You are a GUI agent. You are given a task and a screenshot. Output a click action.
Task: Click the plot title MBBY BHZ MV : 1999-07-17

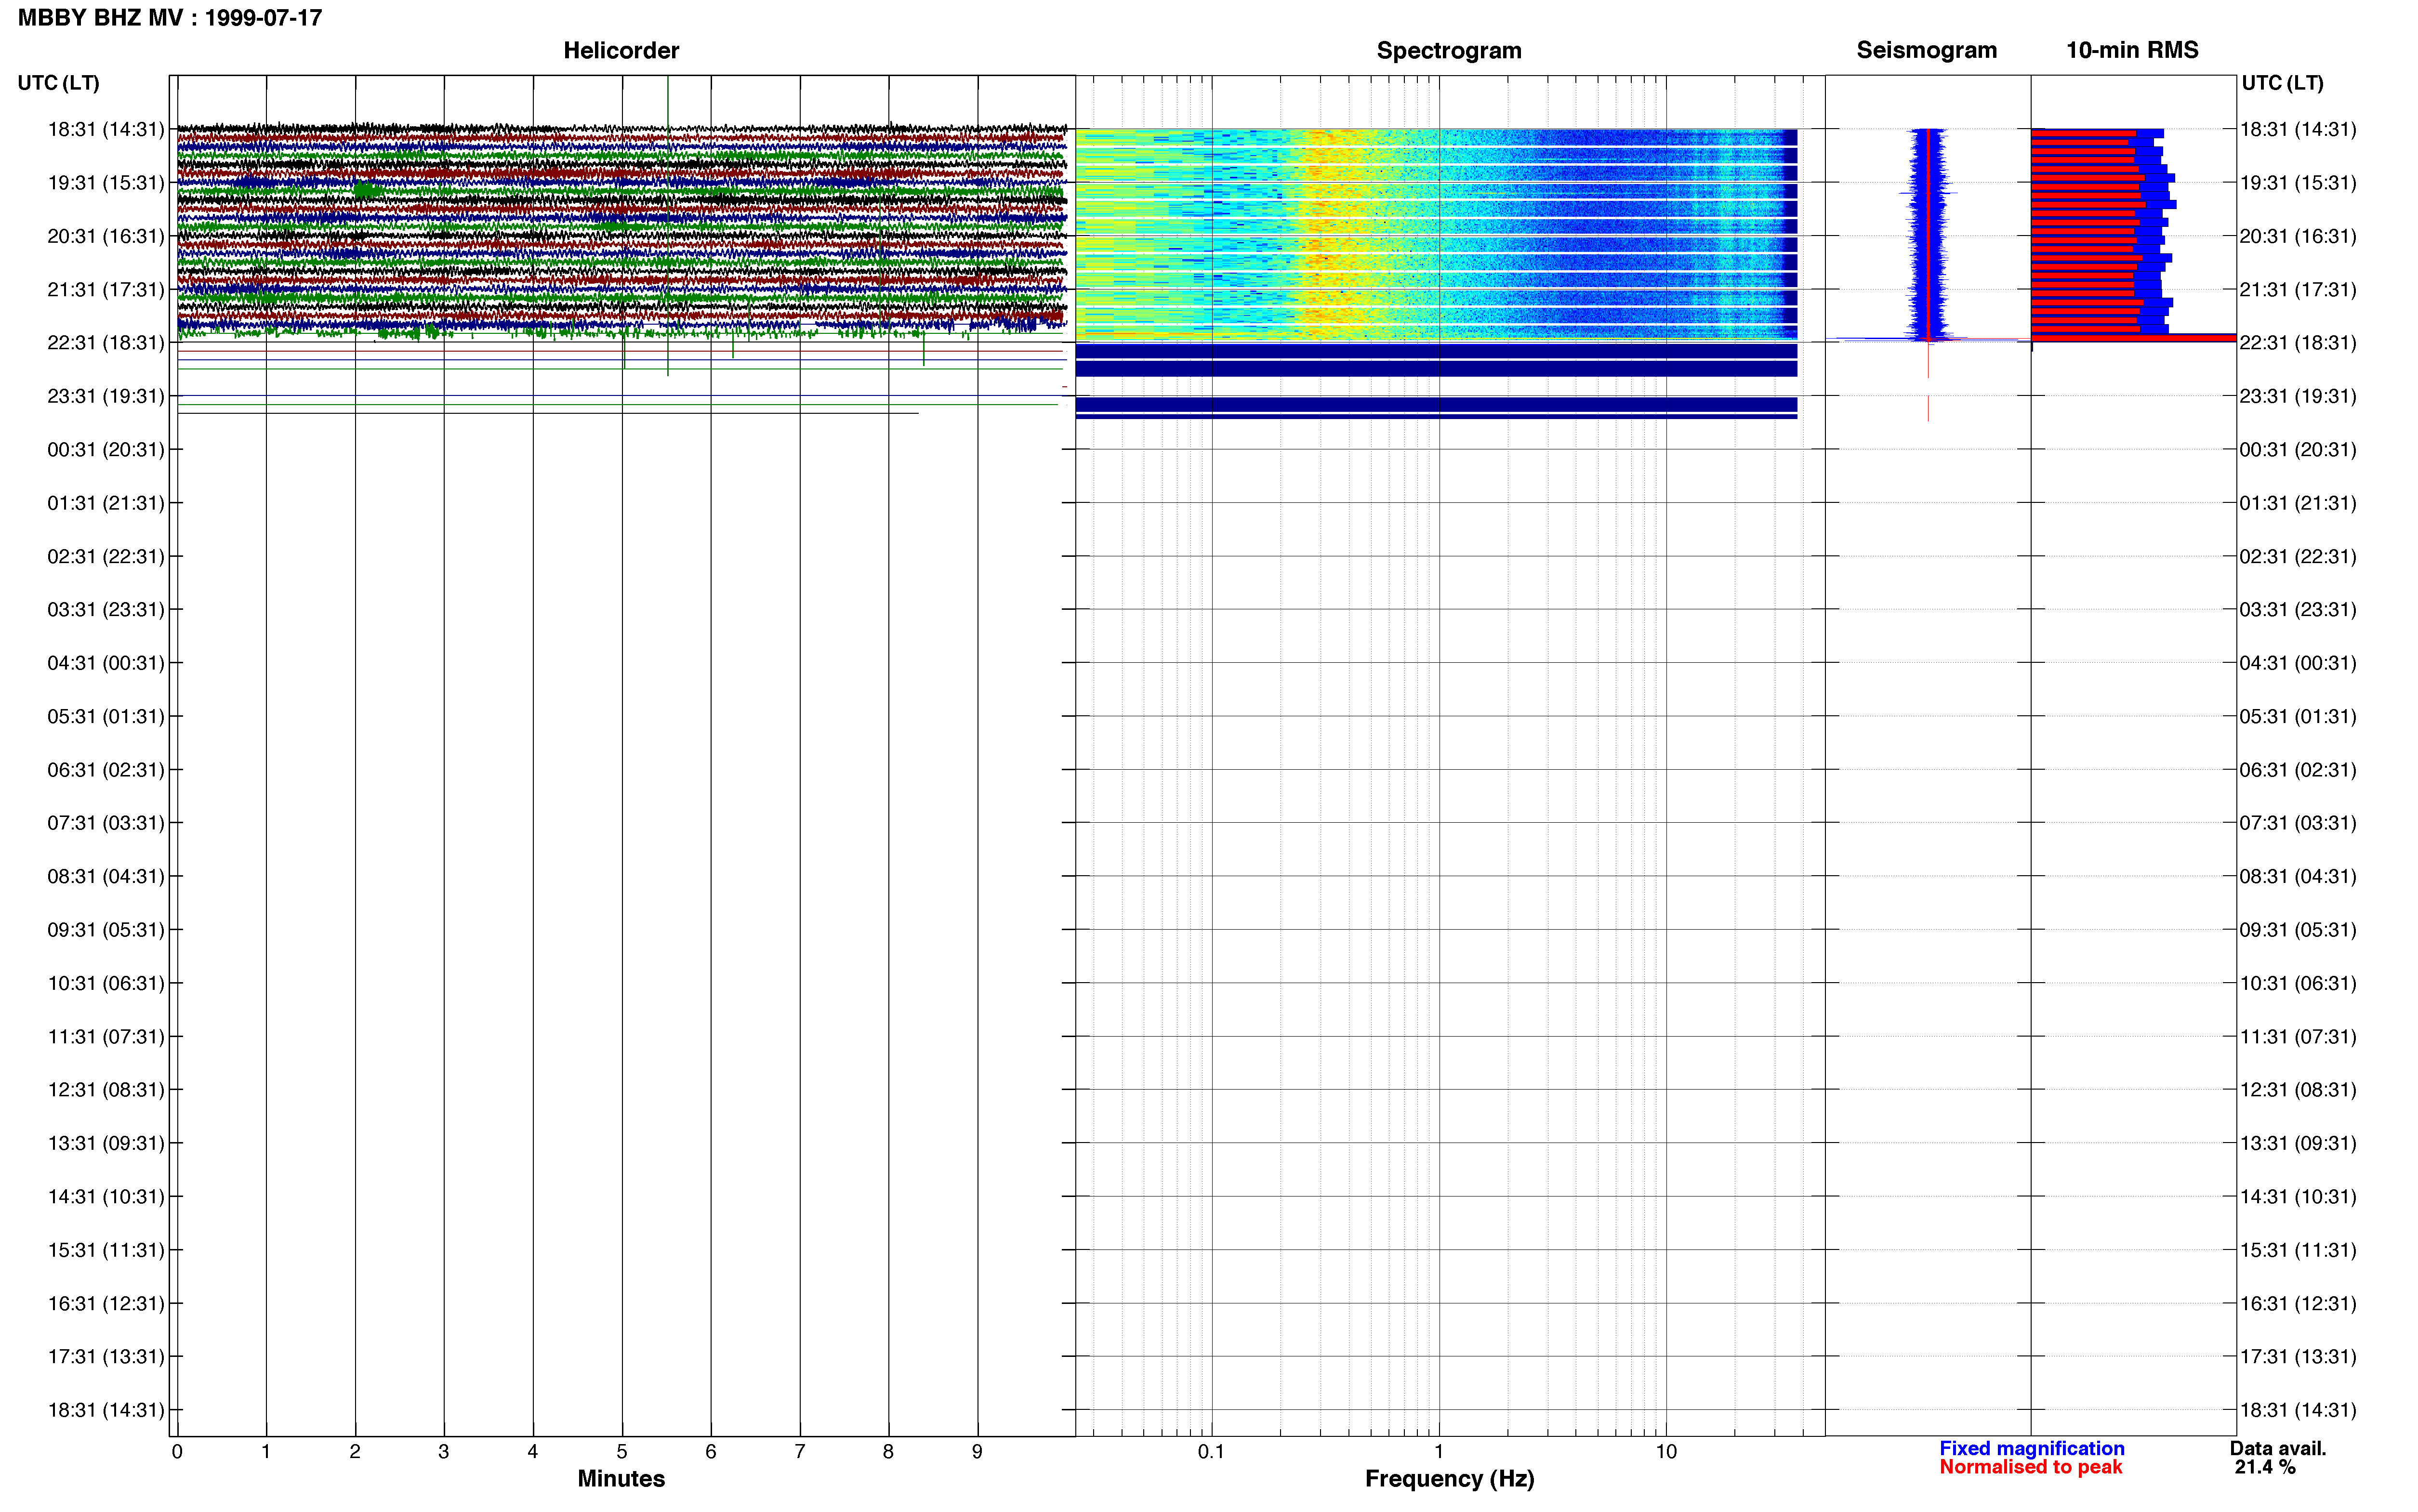pyautogui.click(x=170, y=18)
